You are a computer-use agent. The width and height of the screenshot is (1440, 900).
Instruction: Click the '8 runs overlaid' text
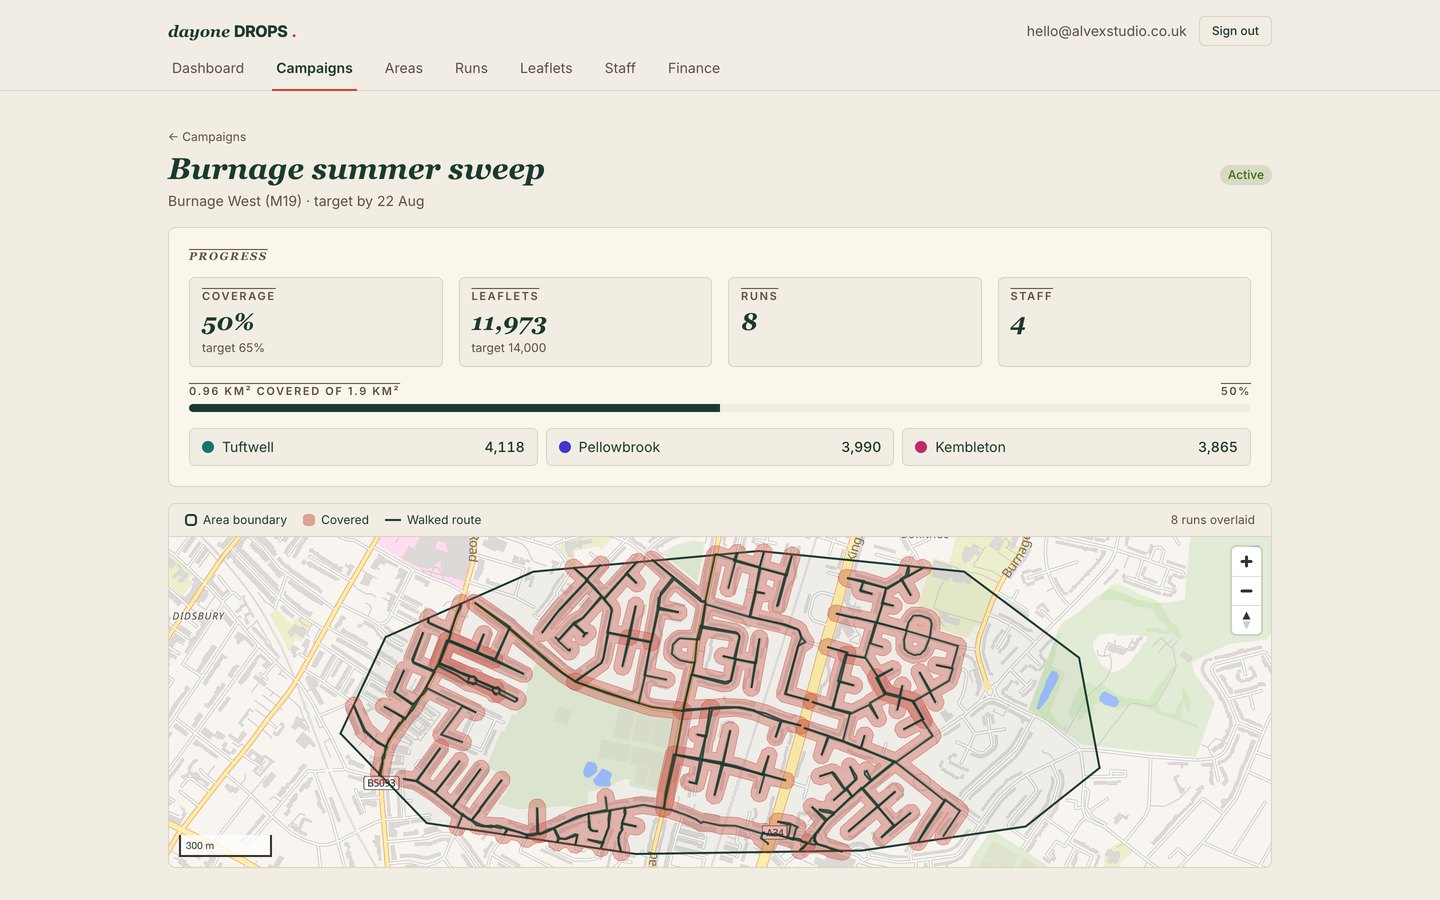1212,520
